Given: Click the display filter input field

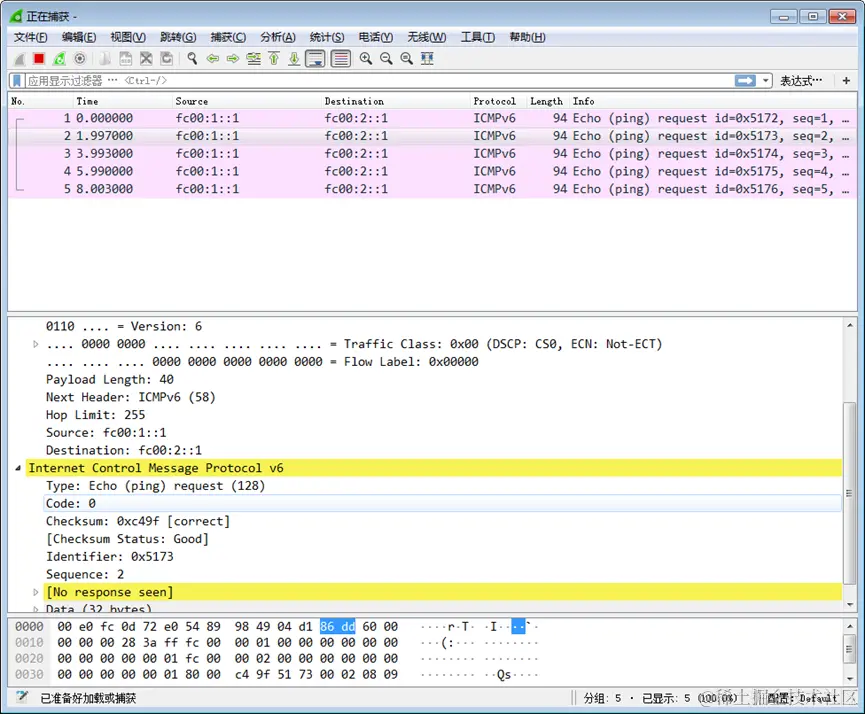Looking at the screenshot, I should click(x=380, y=81).
